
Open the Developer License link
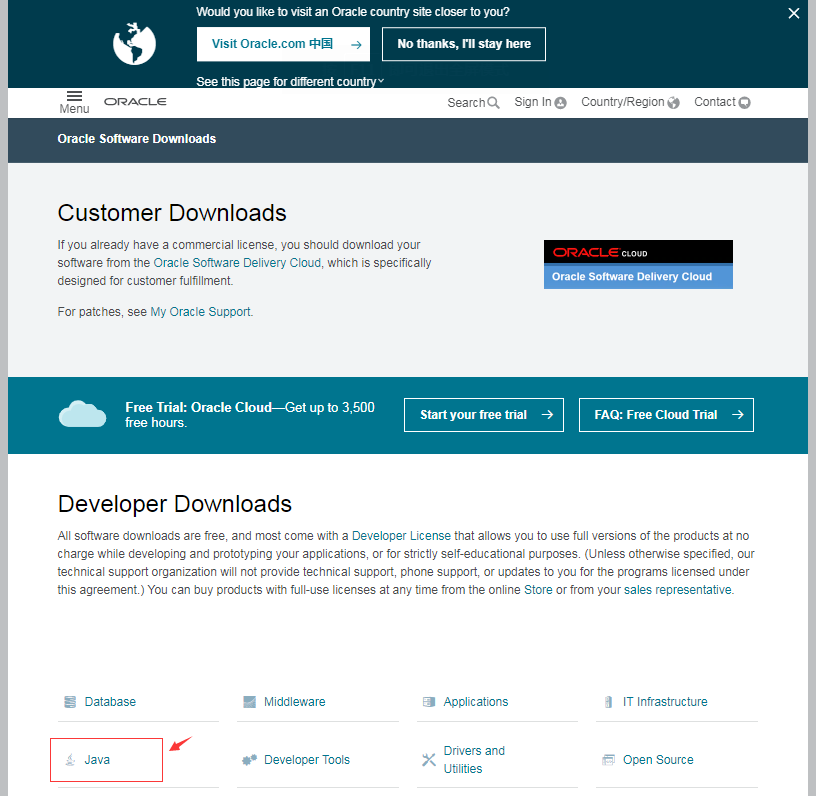pos(401,536)
